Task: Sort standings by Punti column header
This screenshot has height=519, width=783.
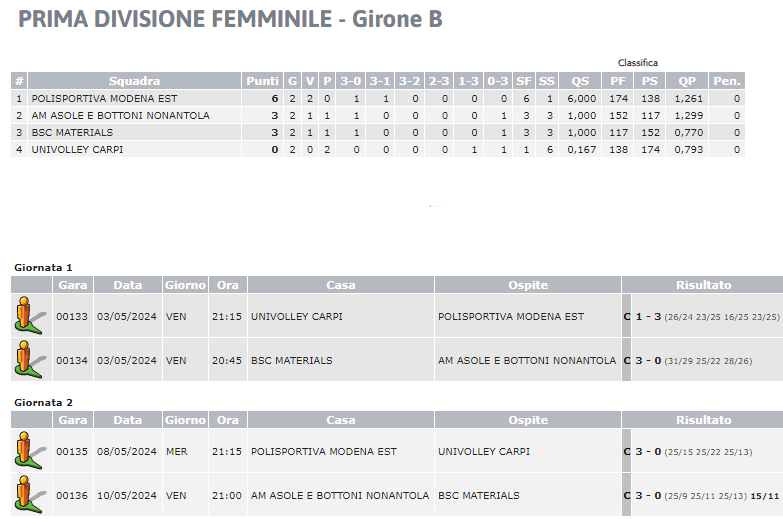Action: click(x=262, y=81)
